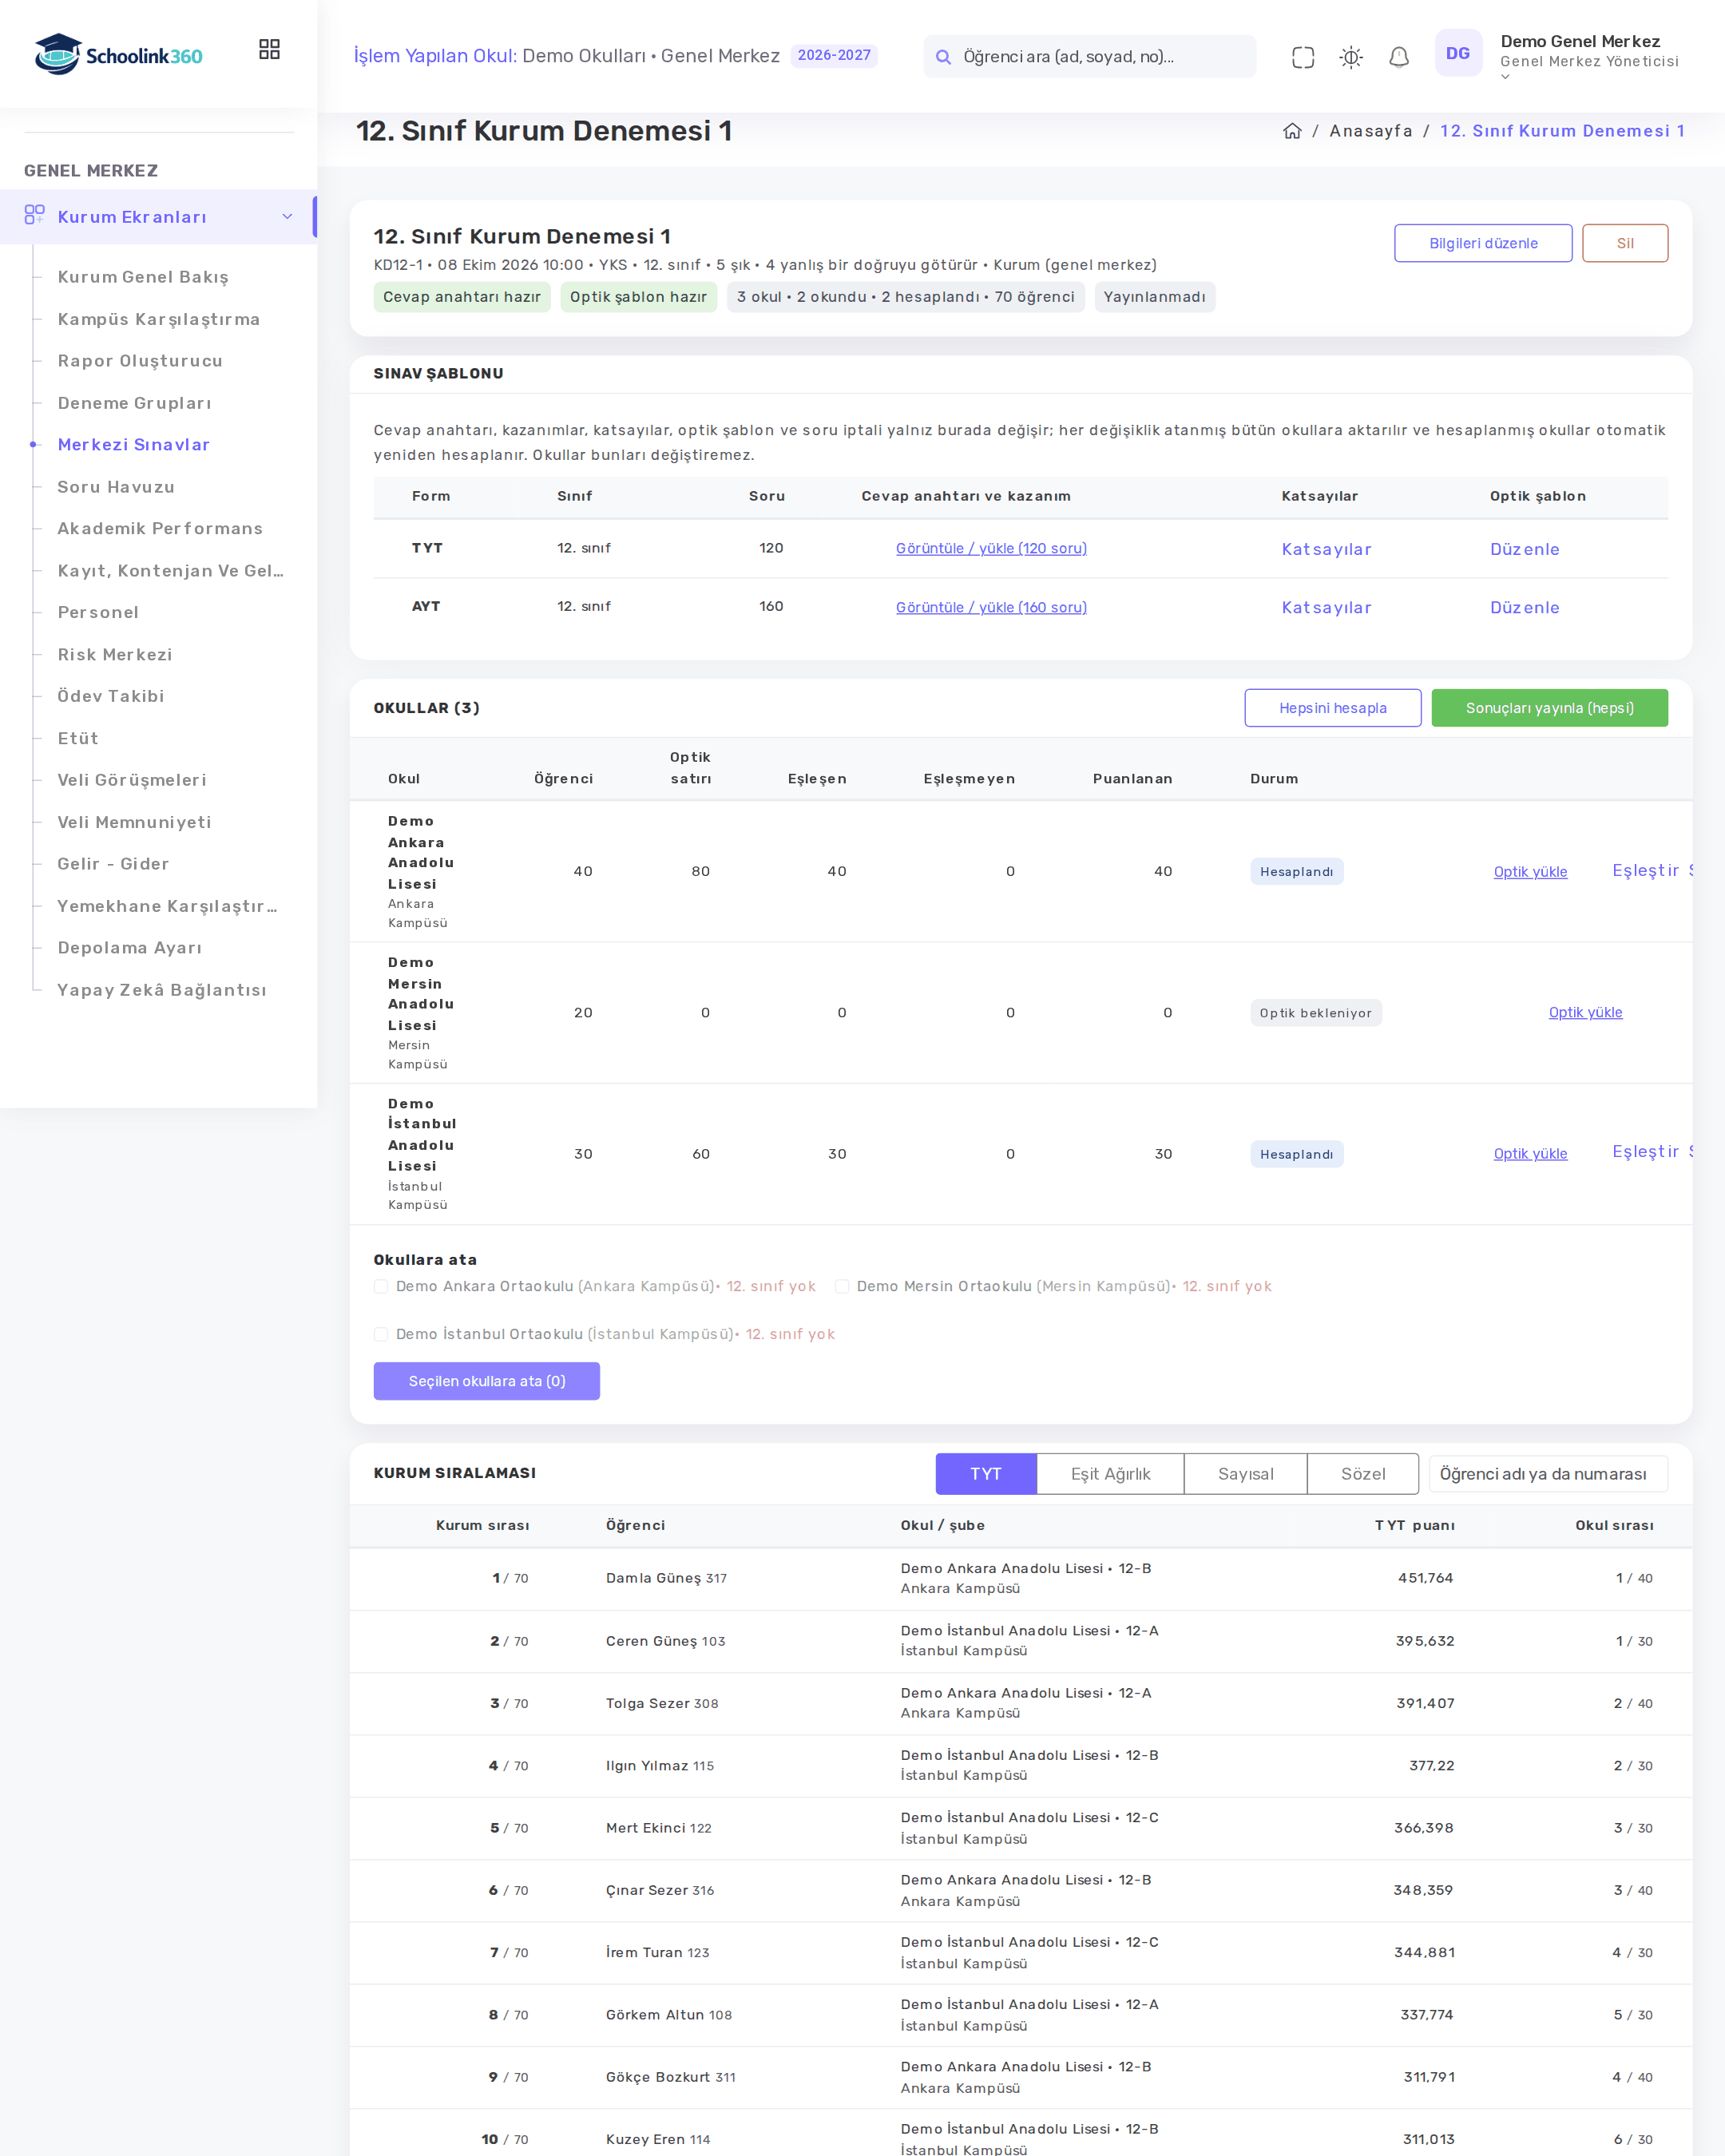
Task: Click Bilgileri düzenle button
Action: coord(1483,243)
